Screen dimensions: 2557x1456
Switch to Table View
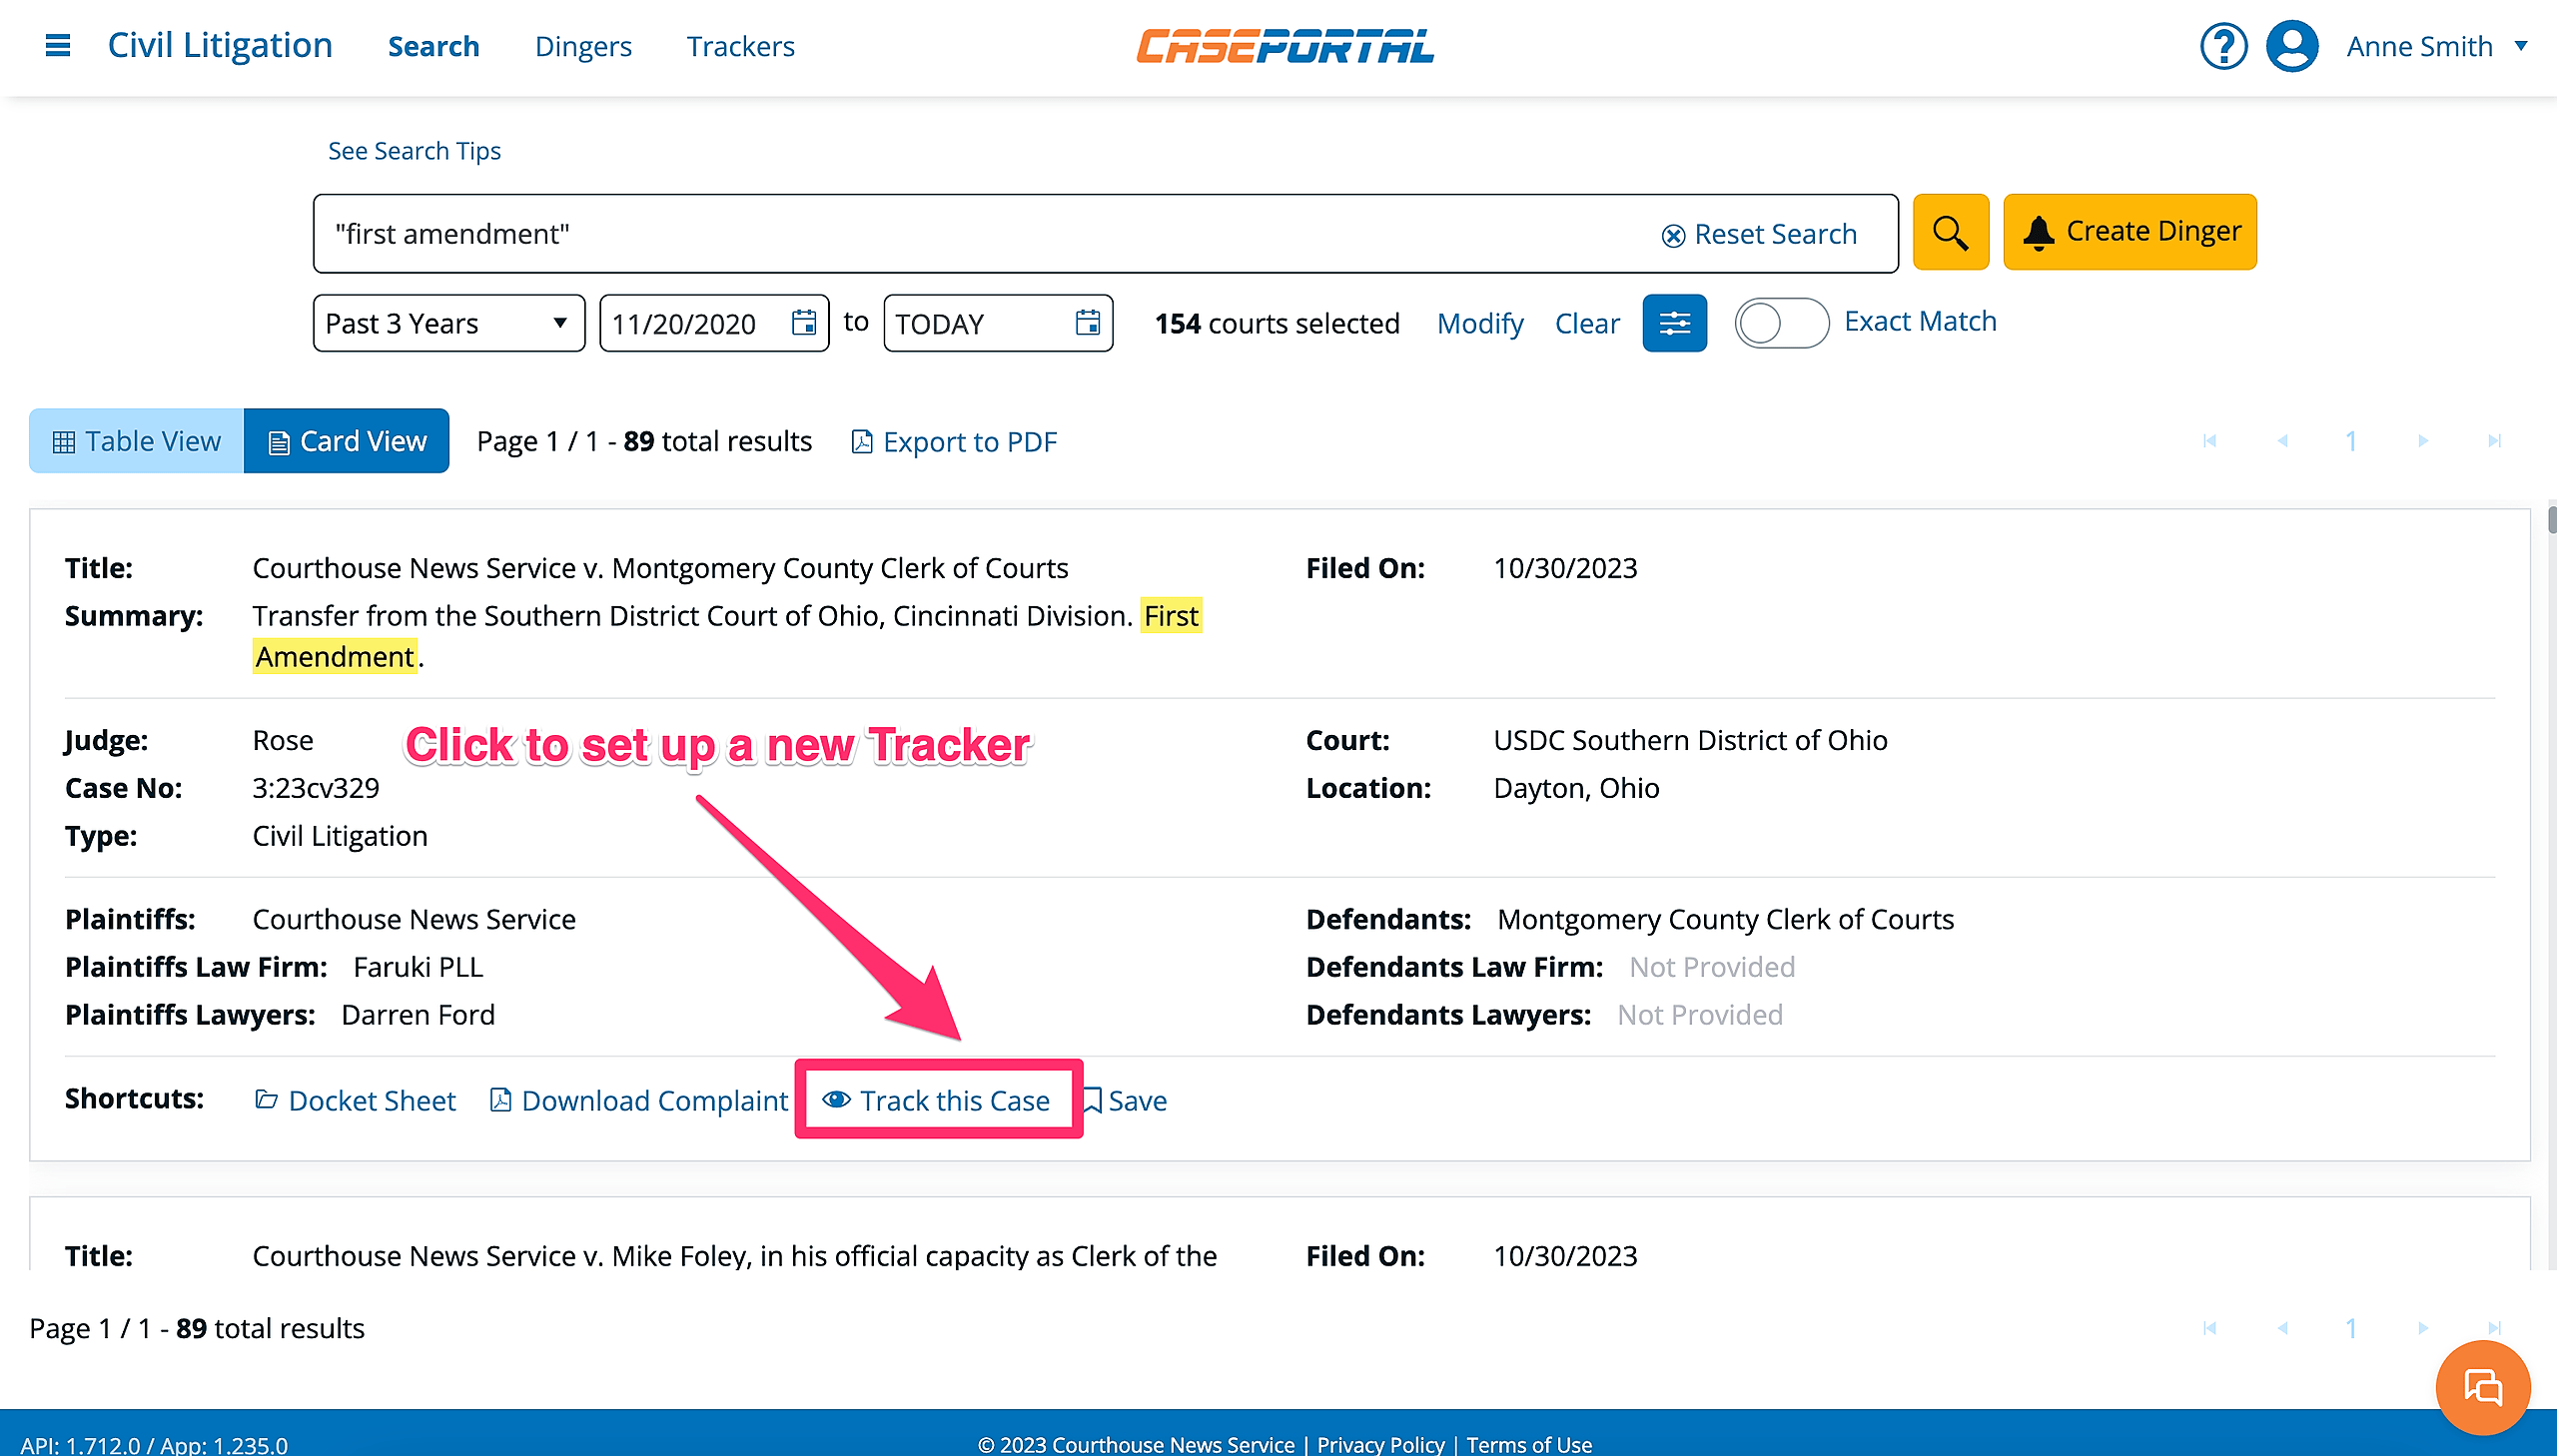[137, 441]
